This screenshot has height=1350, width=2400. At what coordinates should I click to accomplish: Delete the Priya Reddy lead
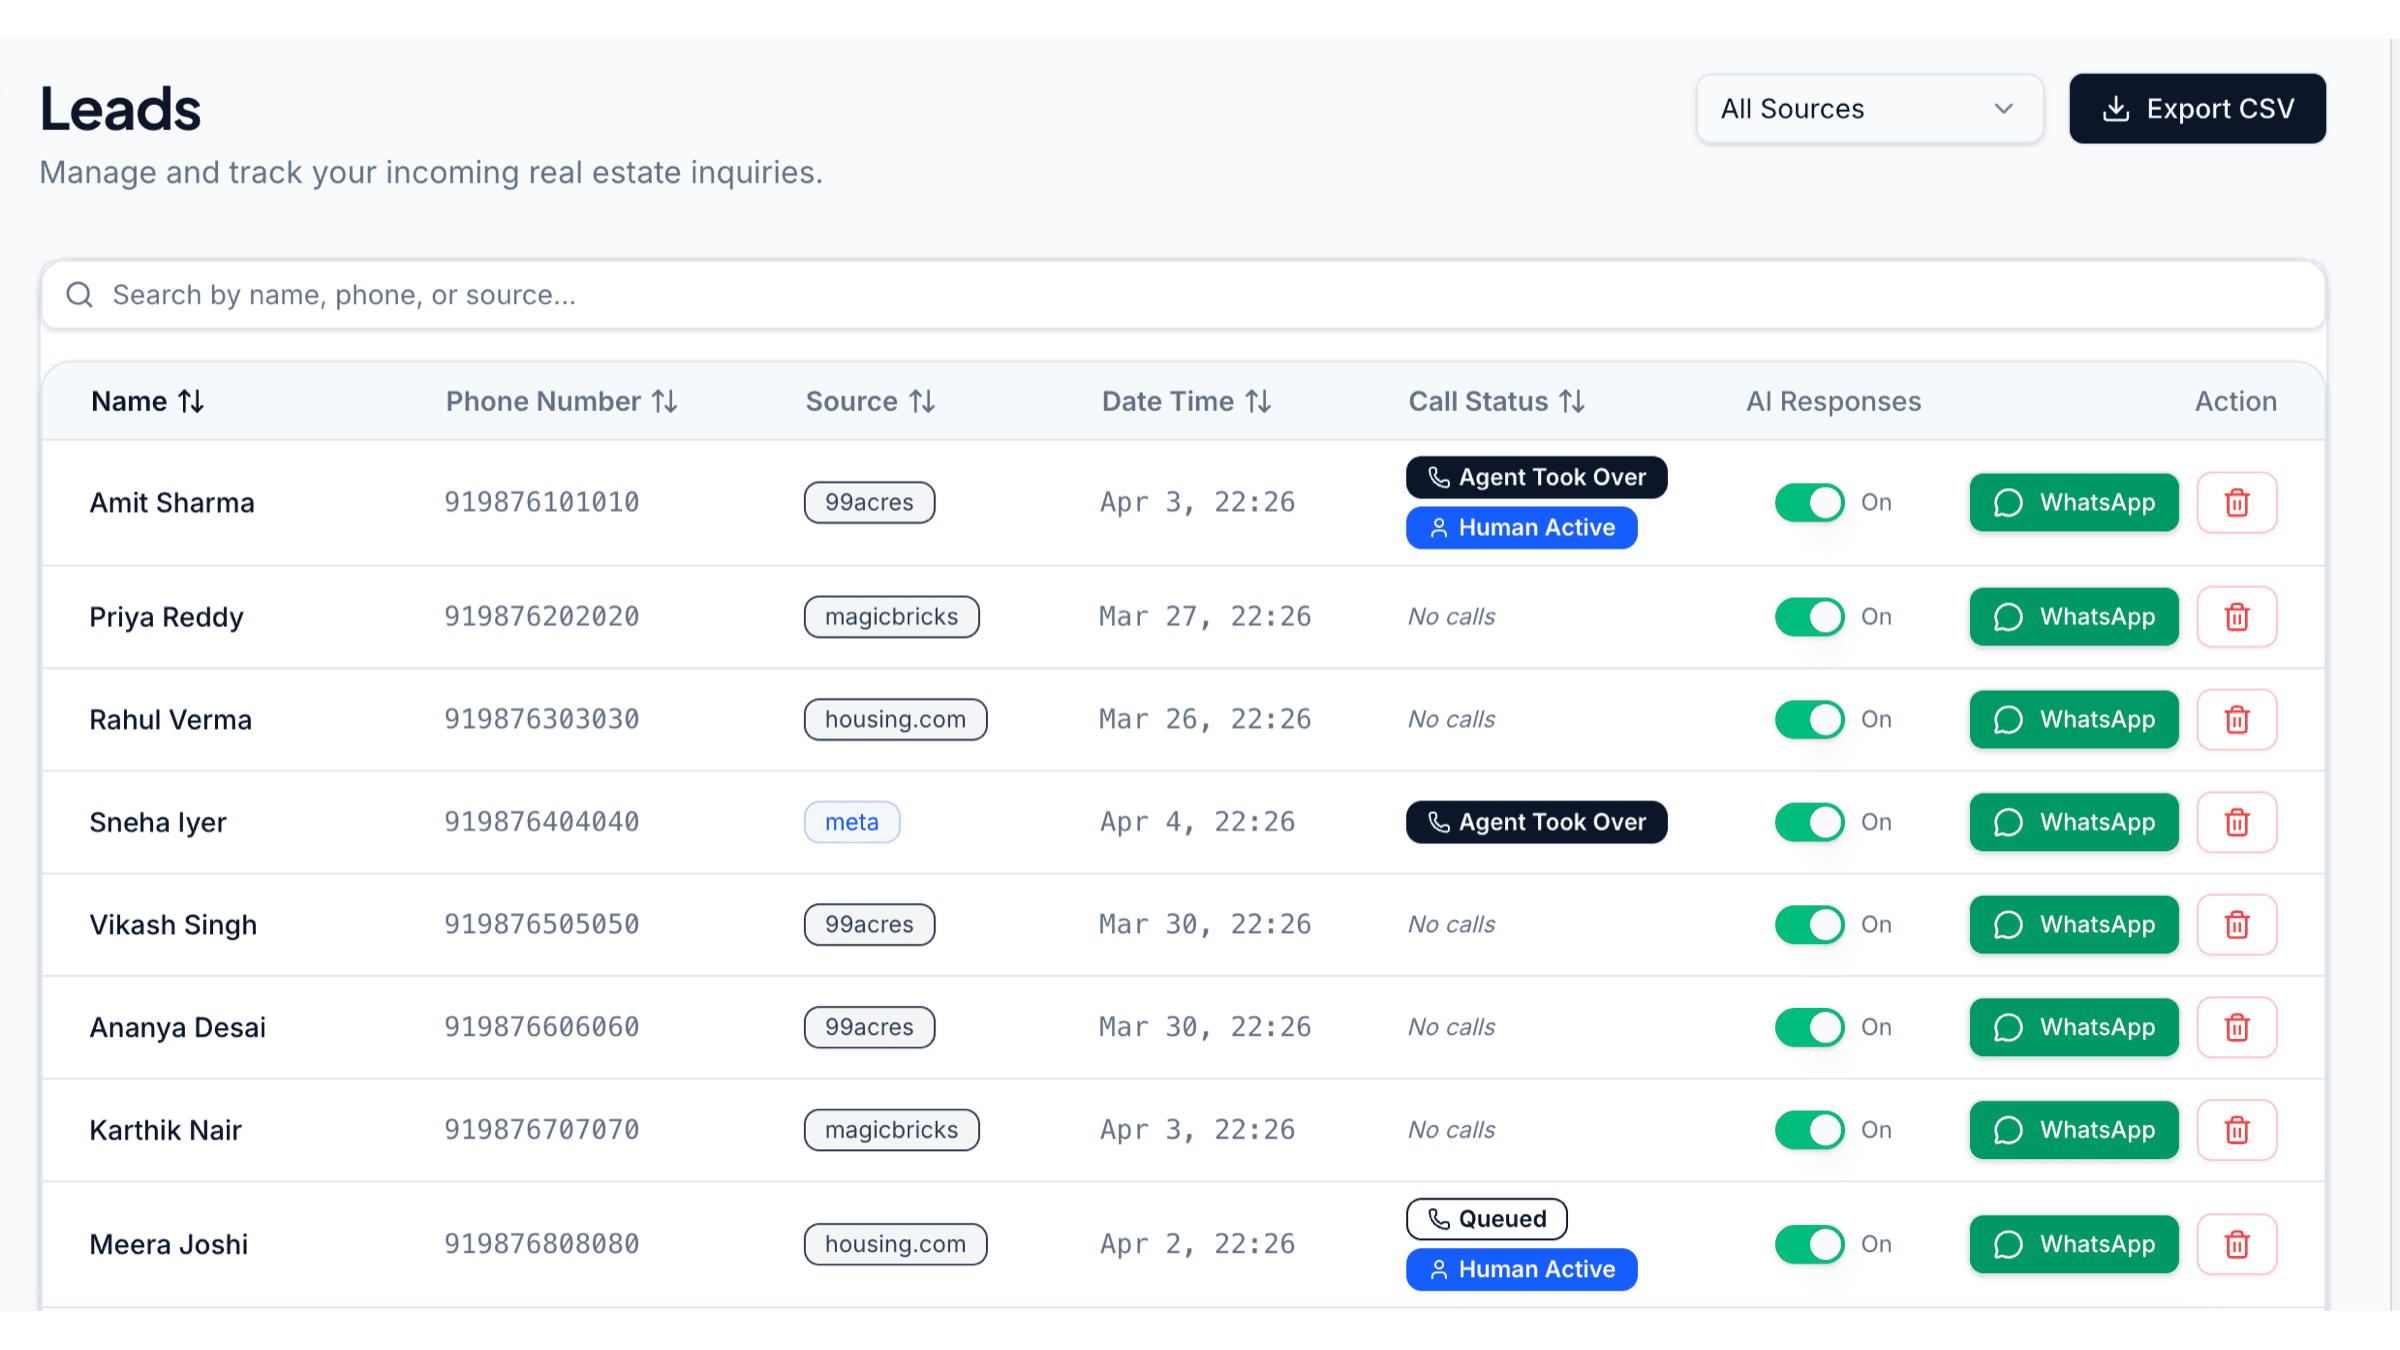pos(2237,617)
